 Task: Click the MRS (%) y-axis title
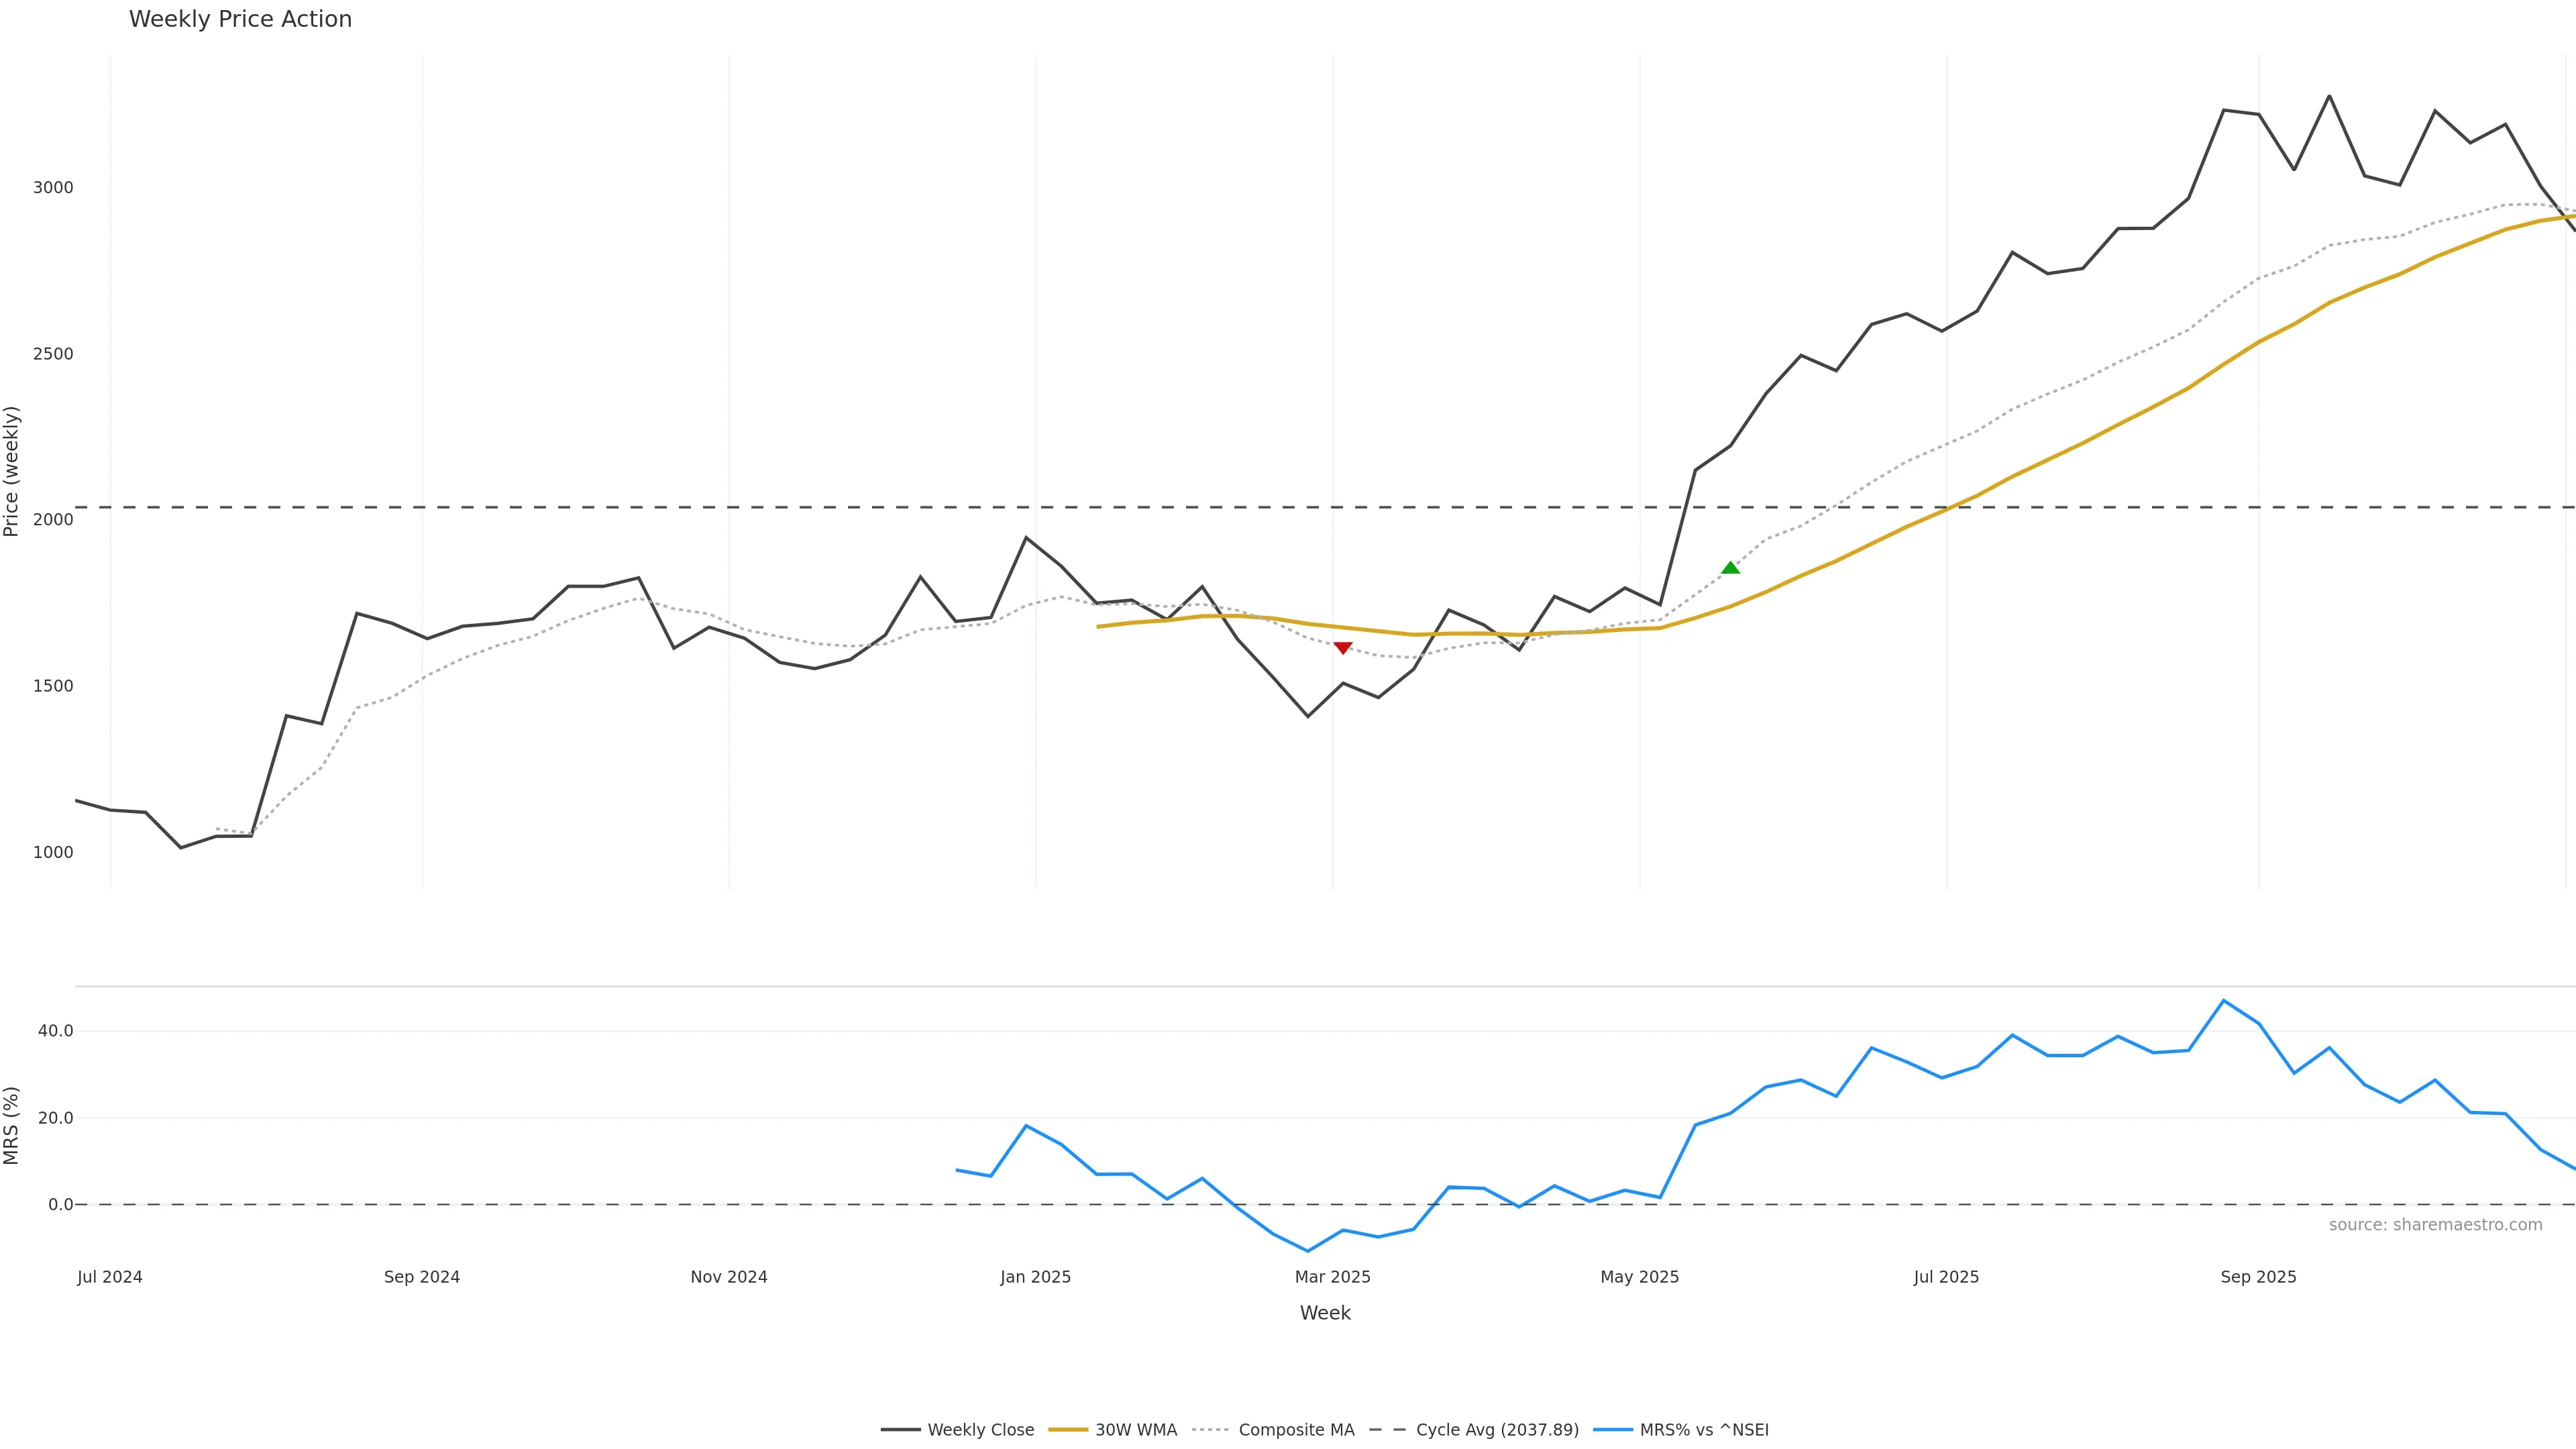(x=12, y=1125)
